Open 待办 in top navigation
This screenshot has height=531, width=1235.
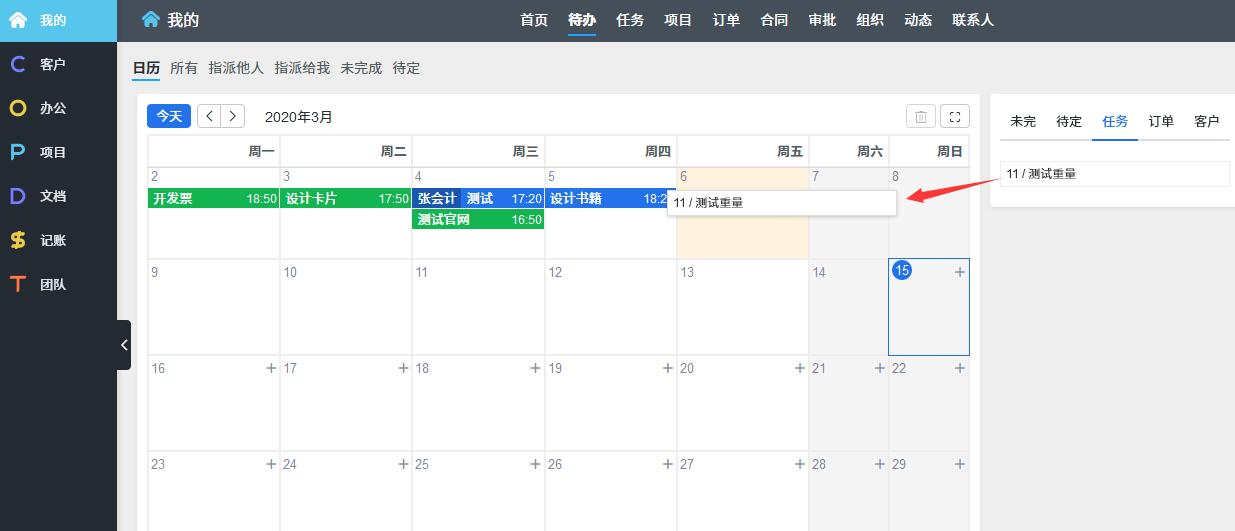[582, 20]
